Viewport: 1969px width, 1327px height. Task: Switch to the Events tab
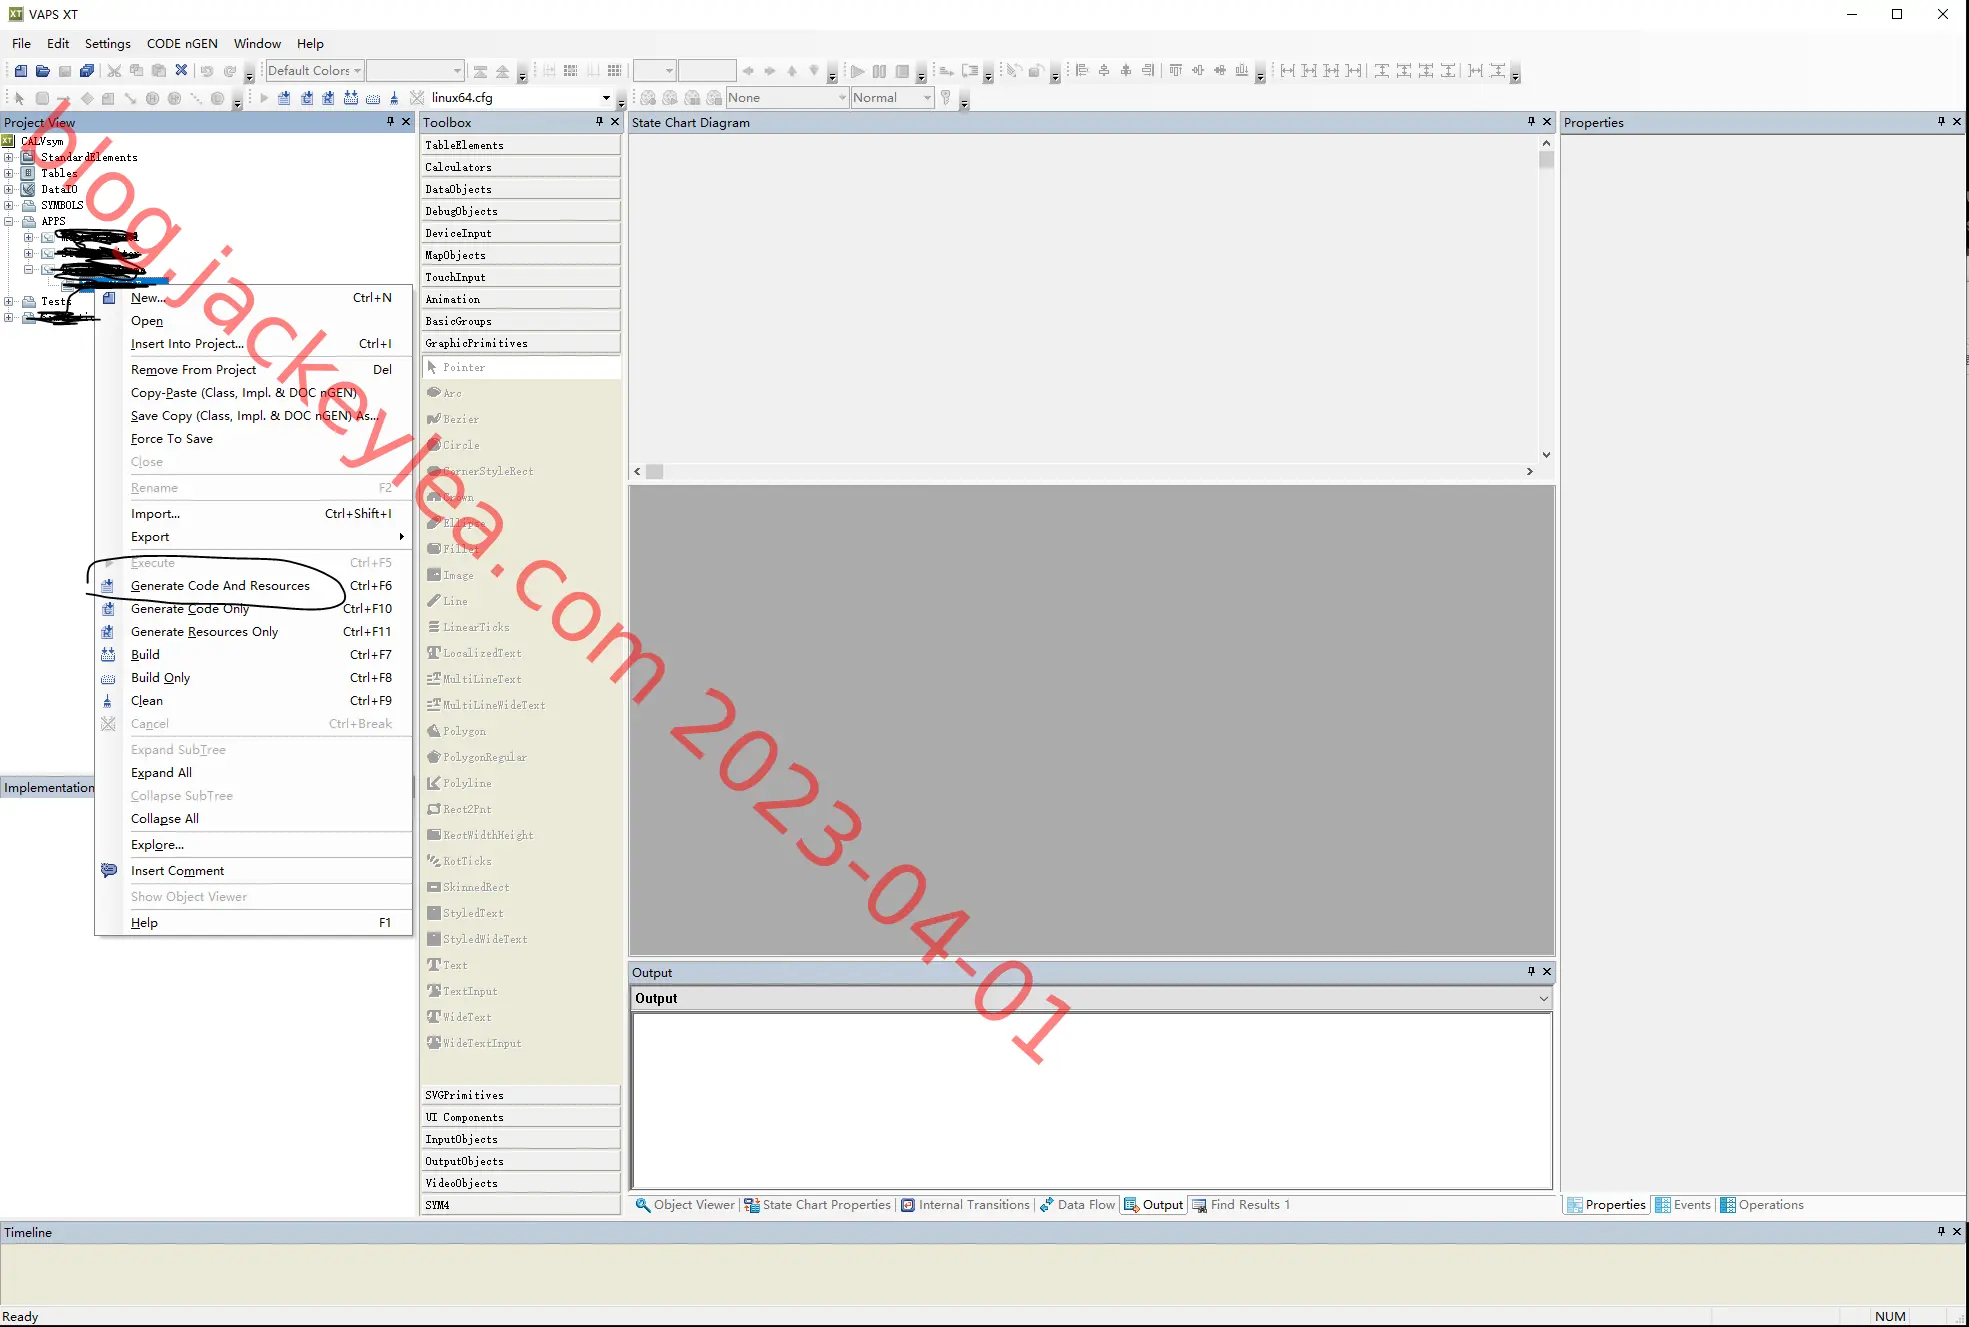pyautogui.click(x=1683, y=1205)
